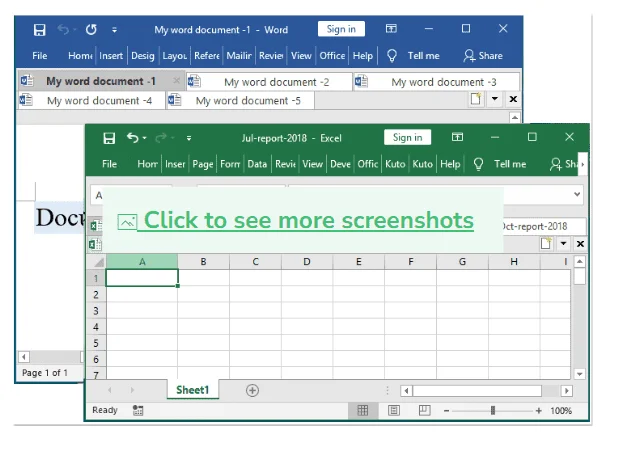Expand the Excel formula bar with the chevron
622x451 pixels.
click(577, 194)
